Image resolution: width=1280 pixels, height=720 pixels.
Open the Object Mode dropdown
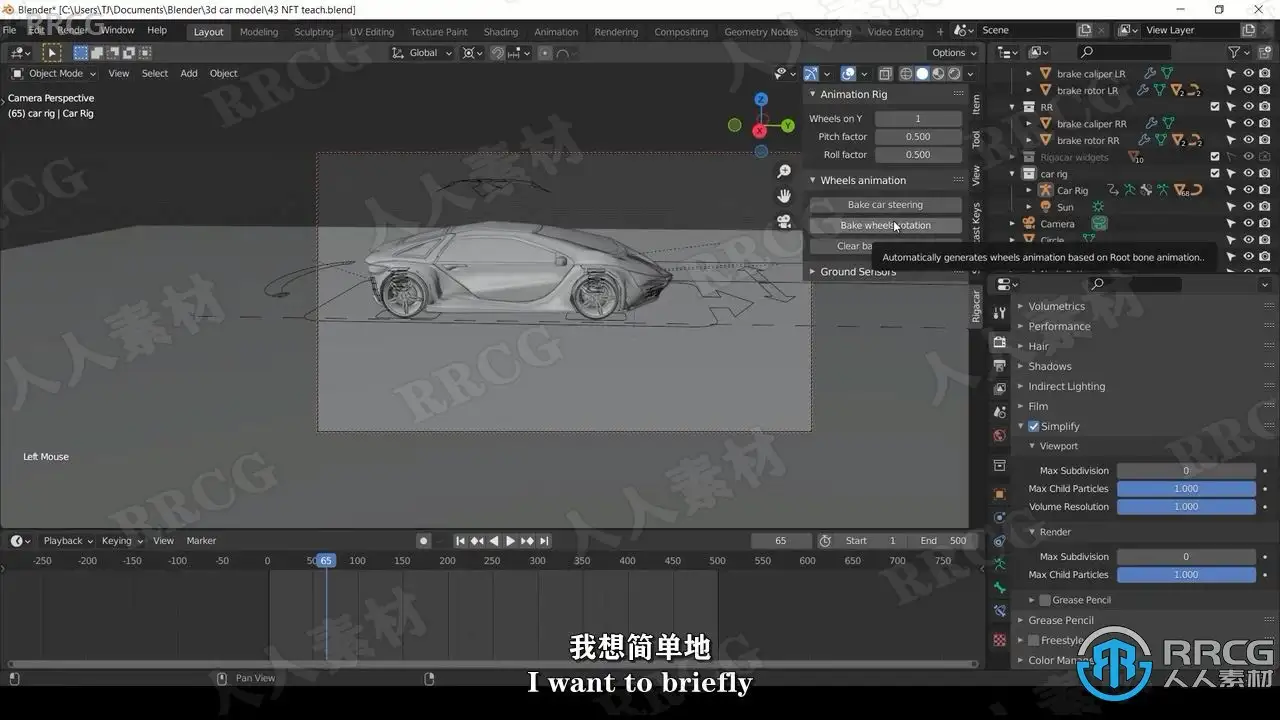coord(54,73)
